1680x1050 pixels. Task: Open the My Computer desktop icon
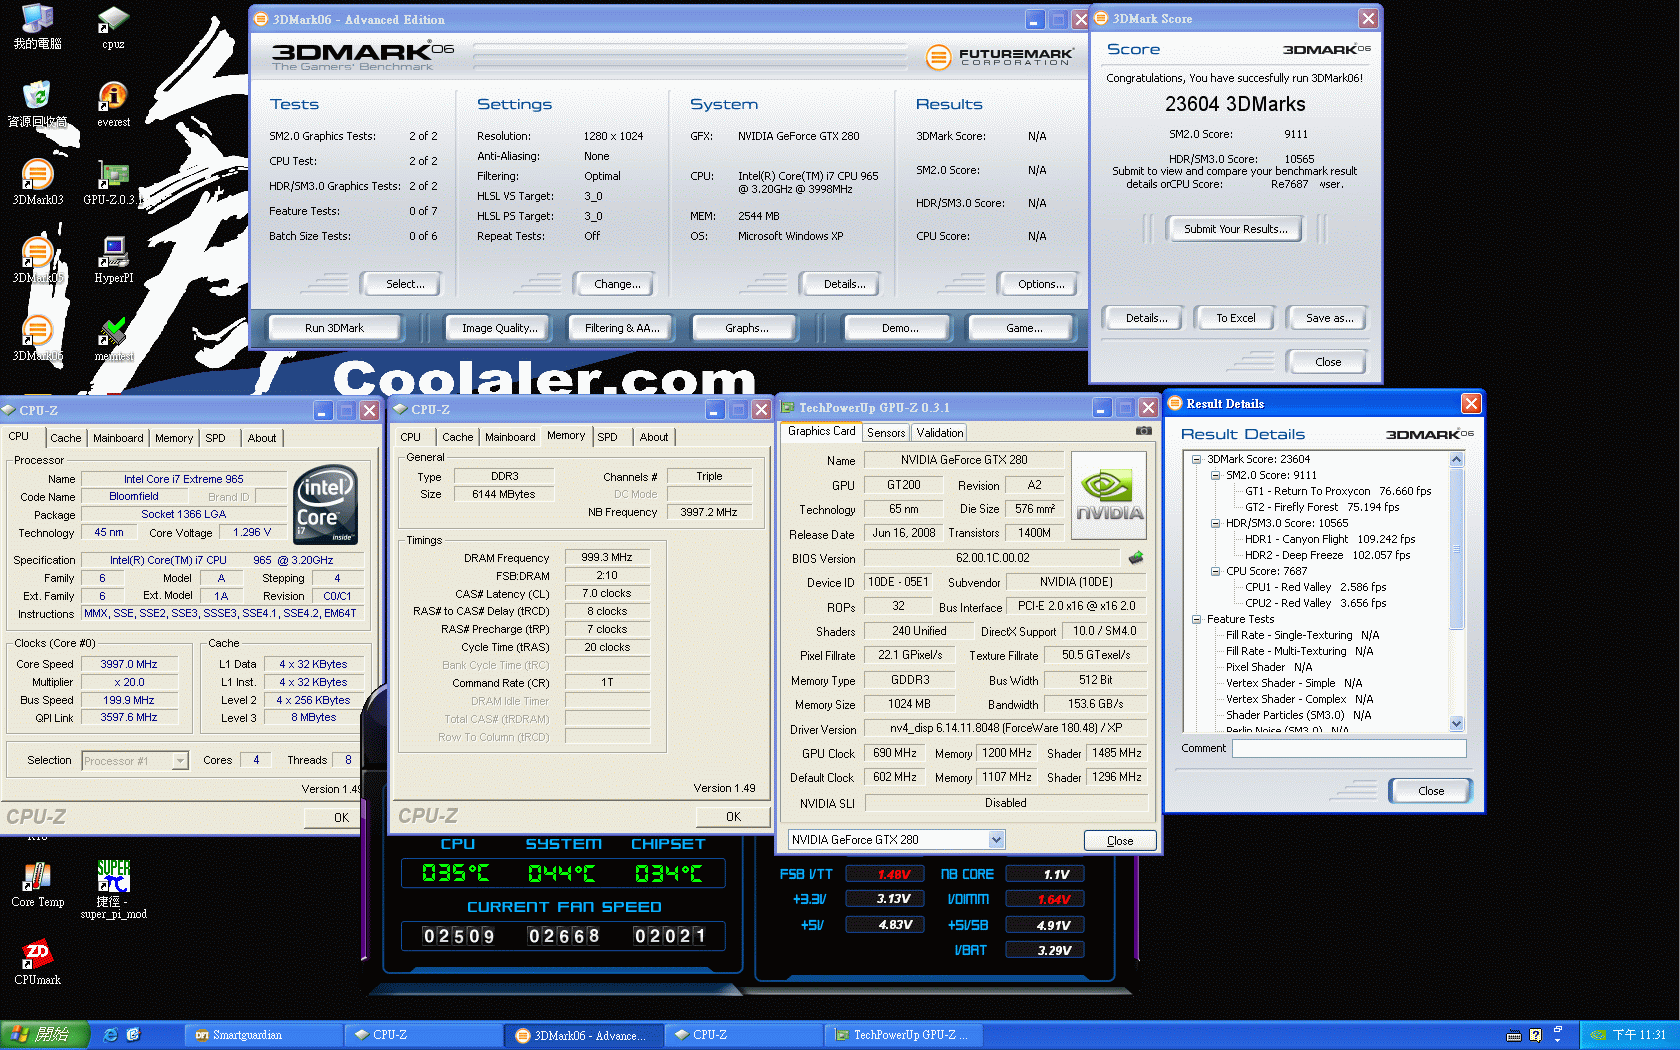(x=37, y=27)
